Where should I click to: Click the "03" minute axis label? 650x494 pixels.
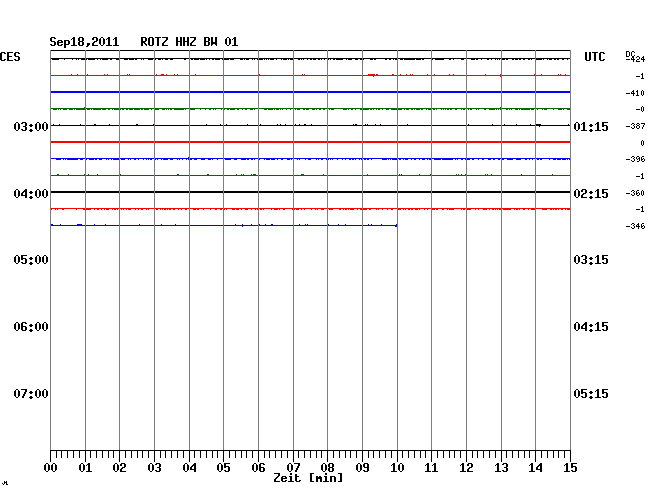(x=154, y=468)
